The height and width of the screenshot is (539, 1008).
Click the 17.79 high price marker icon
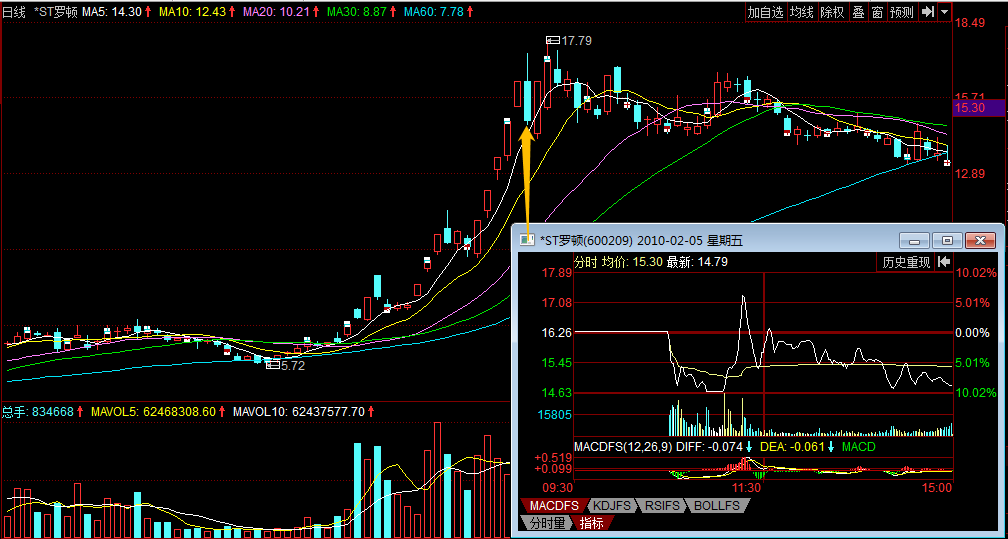553,40
